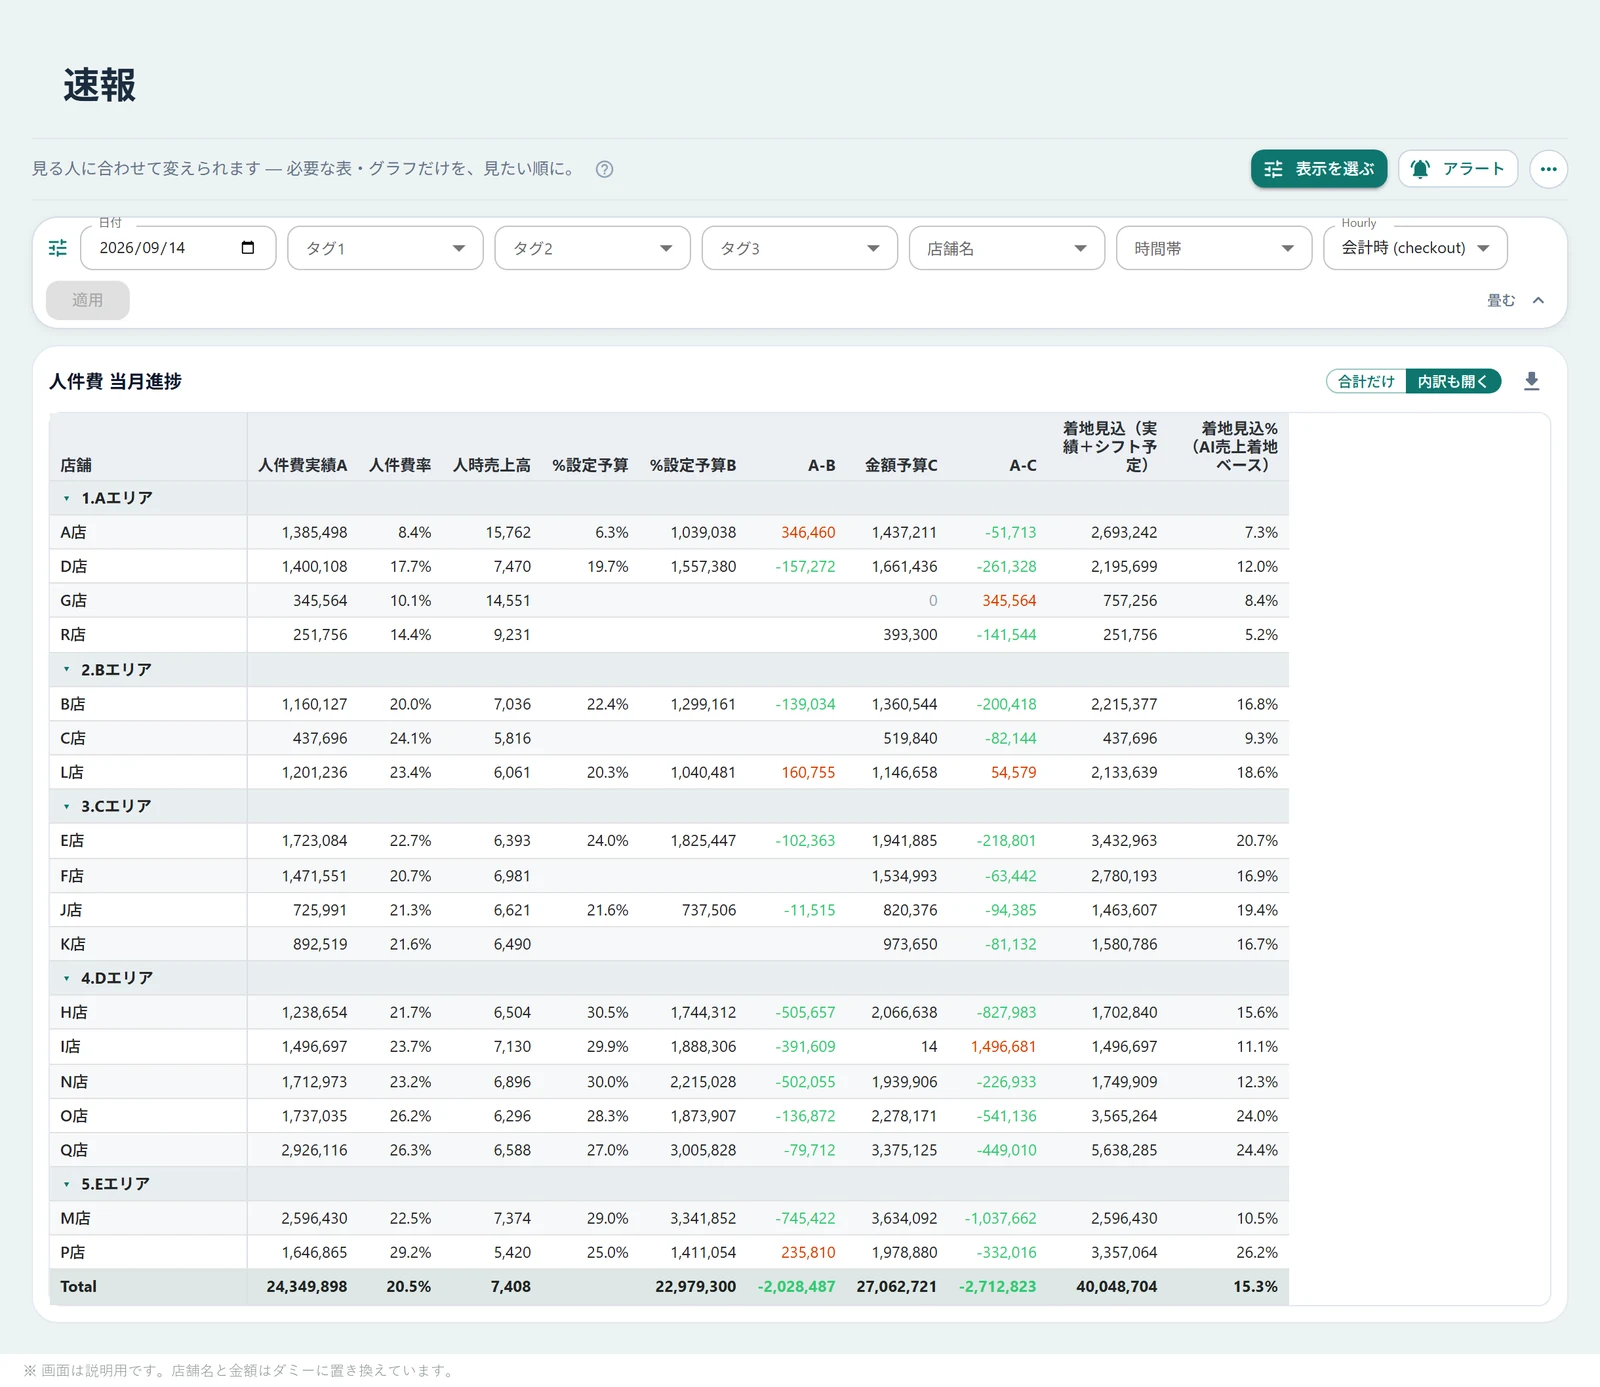
Task: Collapse the filter panel with 畳む
Action: point(1516,300)
